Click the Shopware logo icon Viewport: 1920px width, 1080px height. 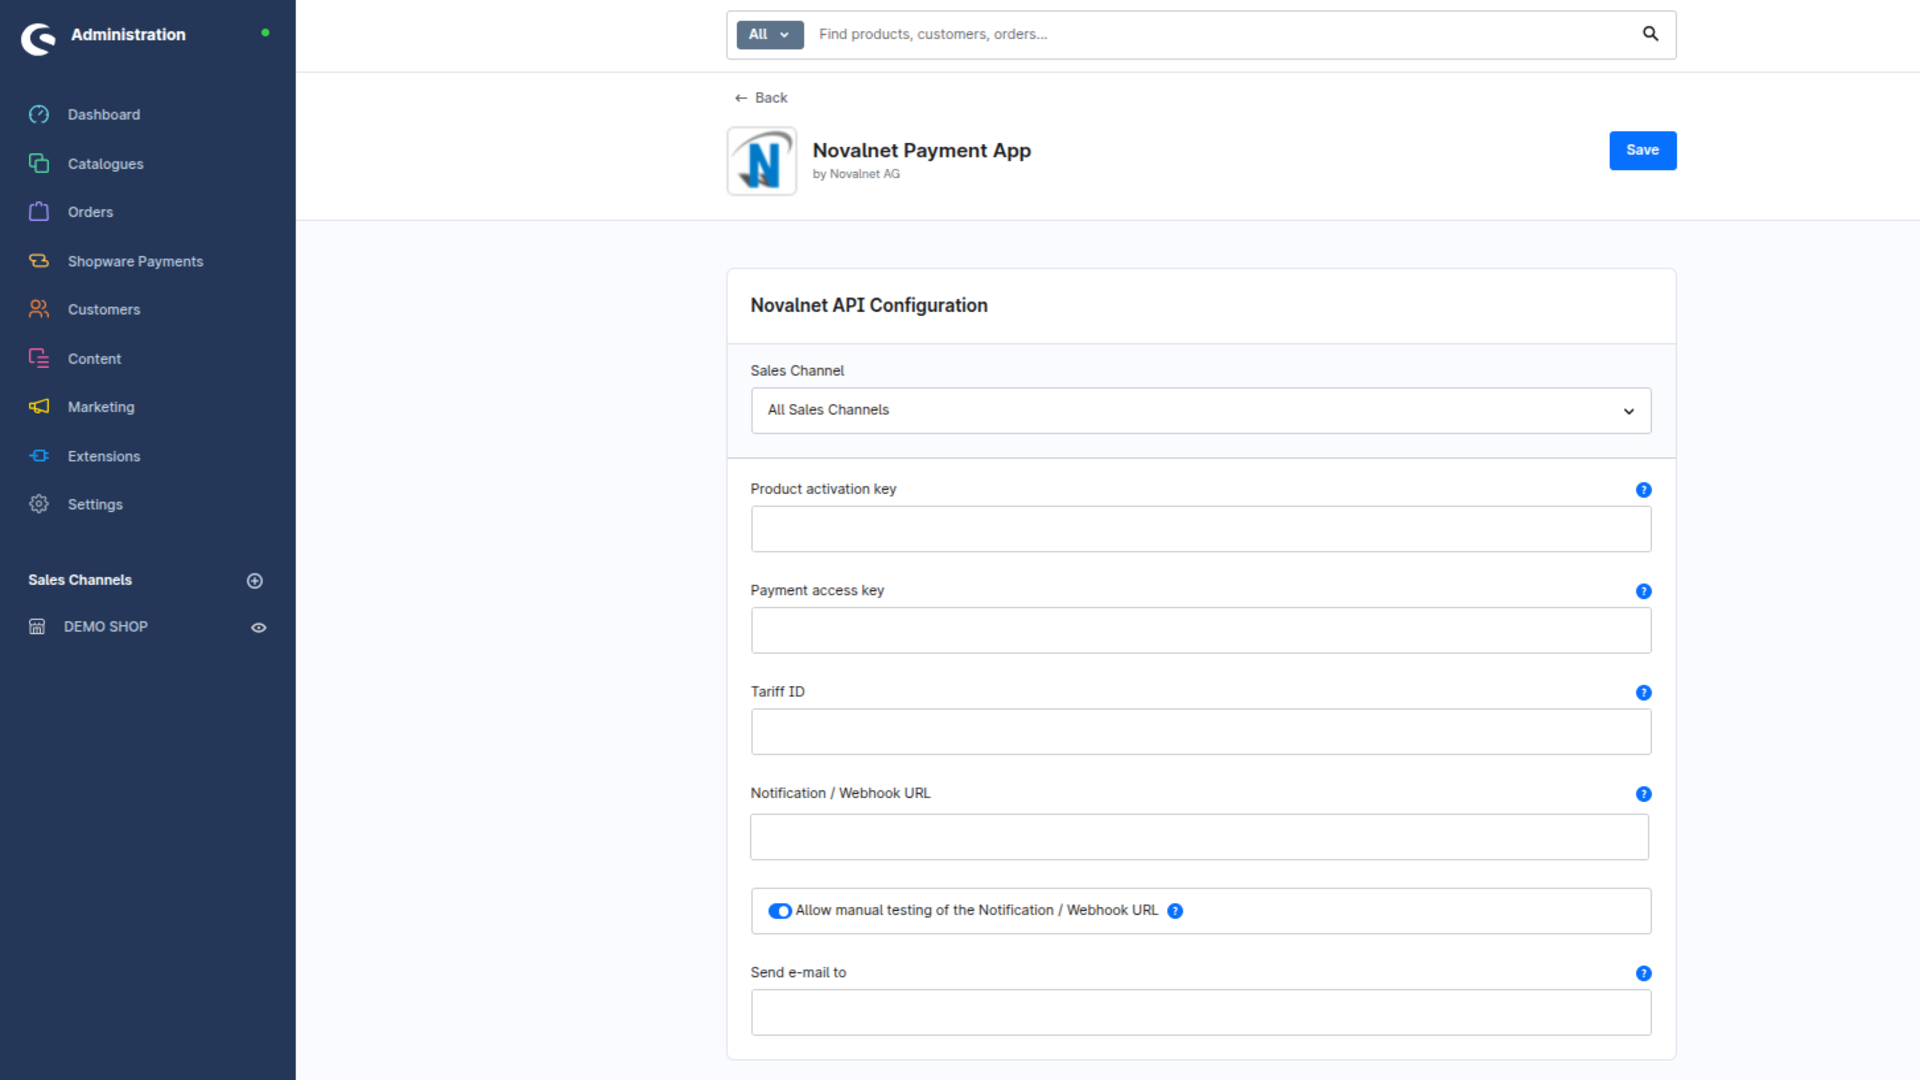[x=38, y=38]
